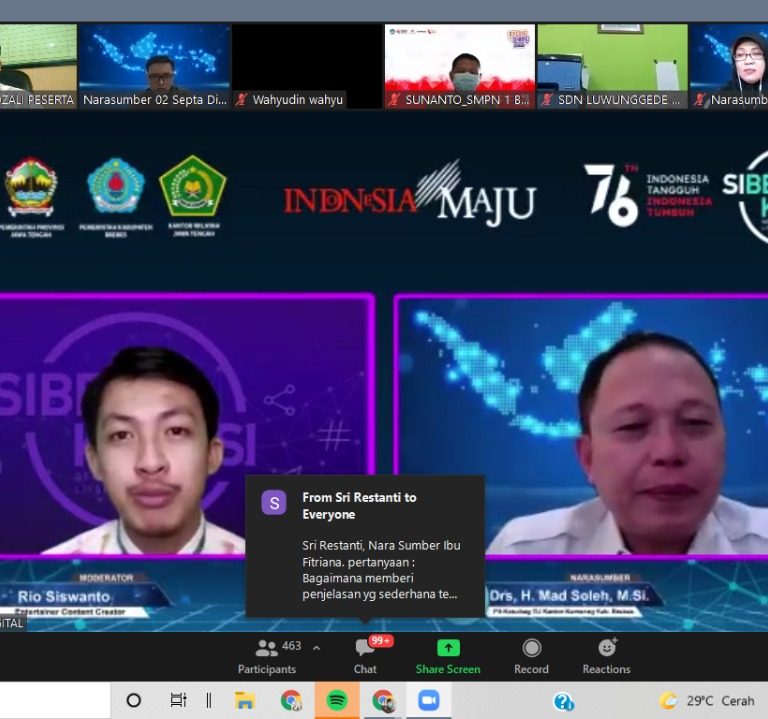Click the Rio Siswanto moderator name label
Viewport: 768px width, 719px height.
64,597
